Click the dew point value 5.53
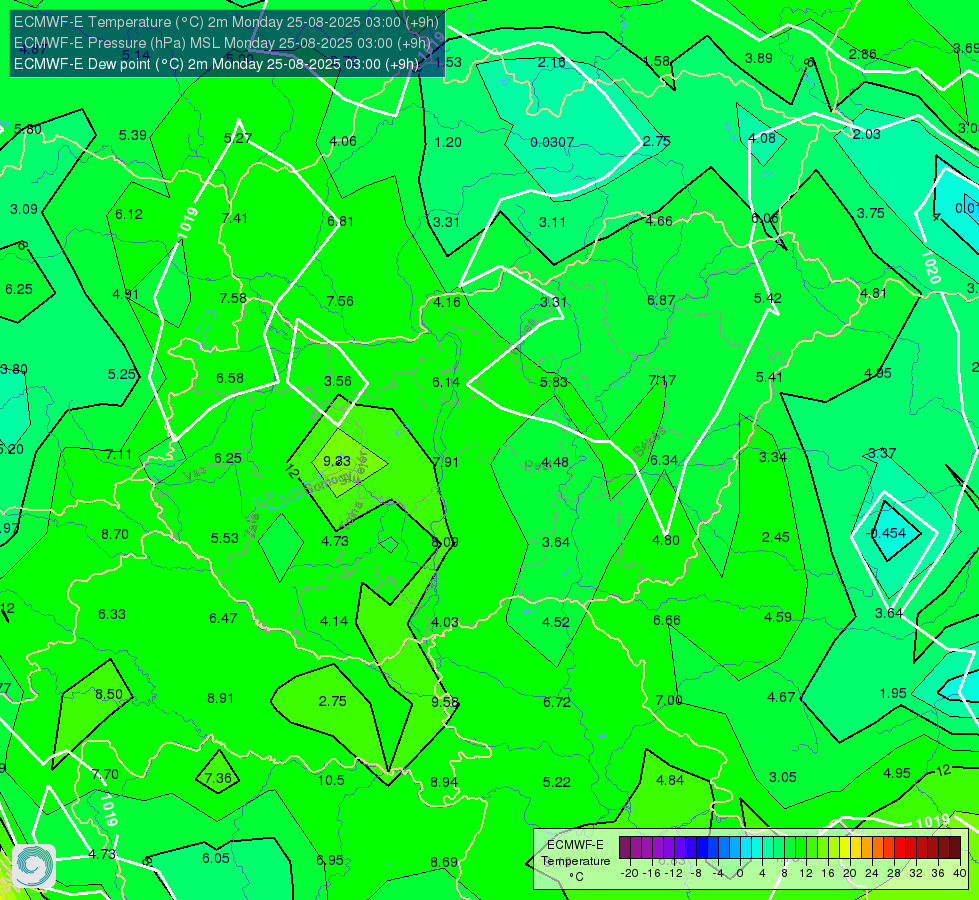 (225, 538)
